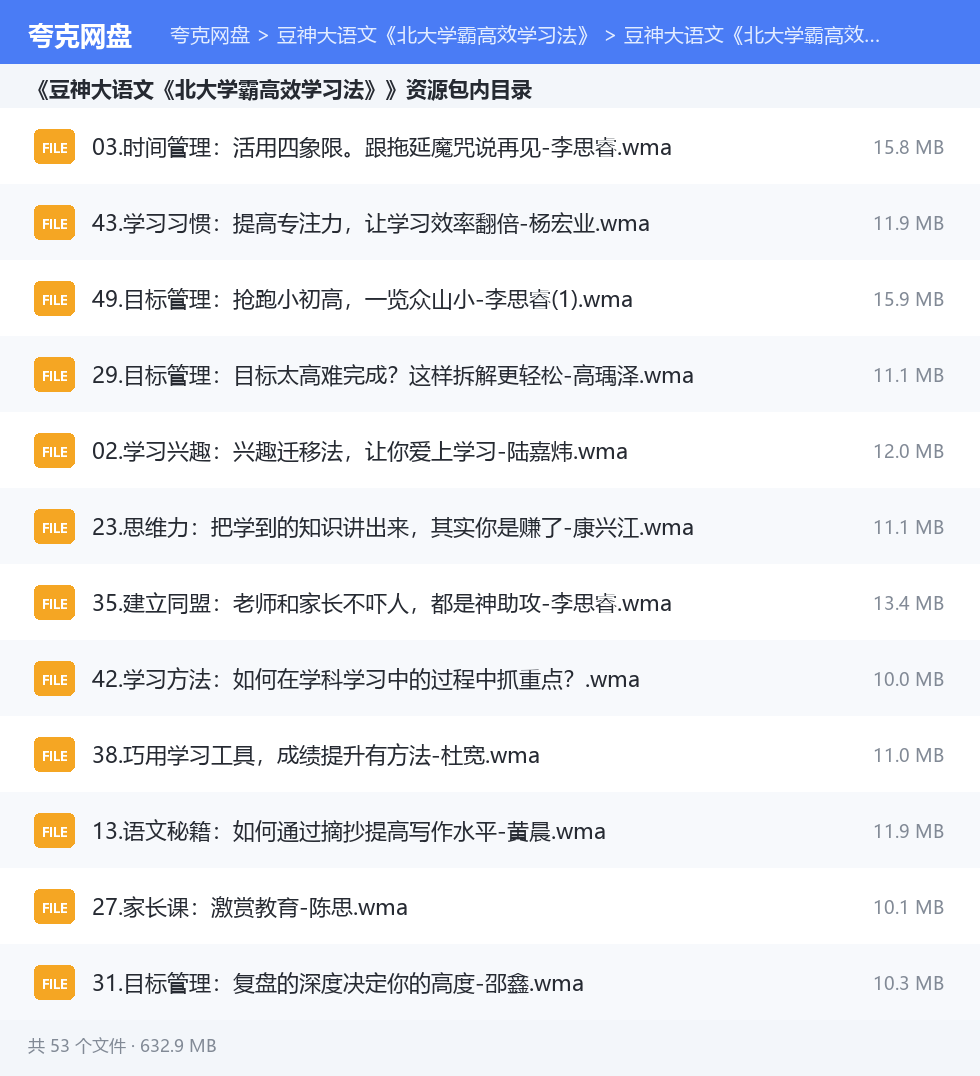Click size 12.0 MB of 02.学习兴趣 file
Image resolution: width=980 pixels, height=1076 pixels.
coord(908,451)
